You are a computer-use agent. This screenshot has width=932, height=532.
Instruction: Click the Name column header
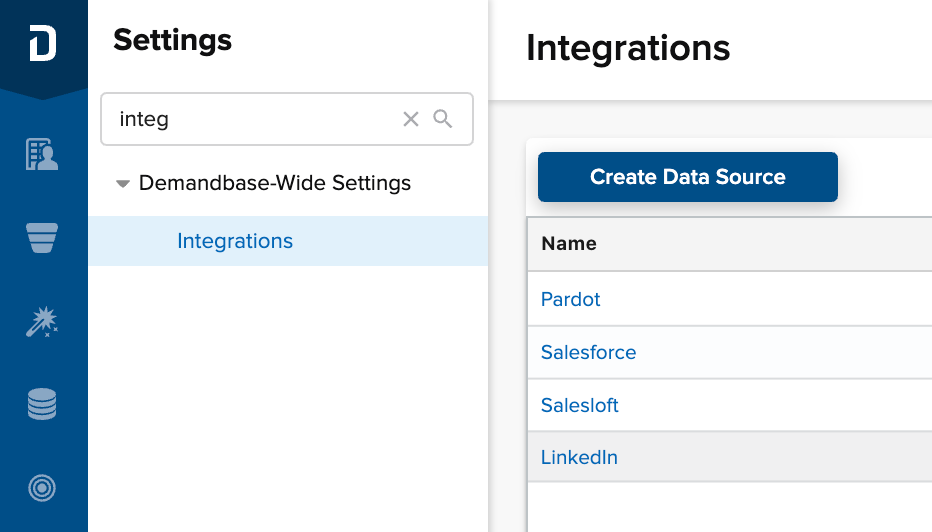coord(569,243)
